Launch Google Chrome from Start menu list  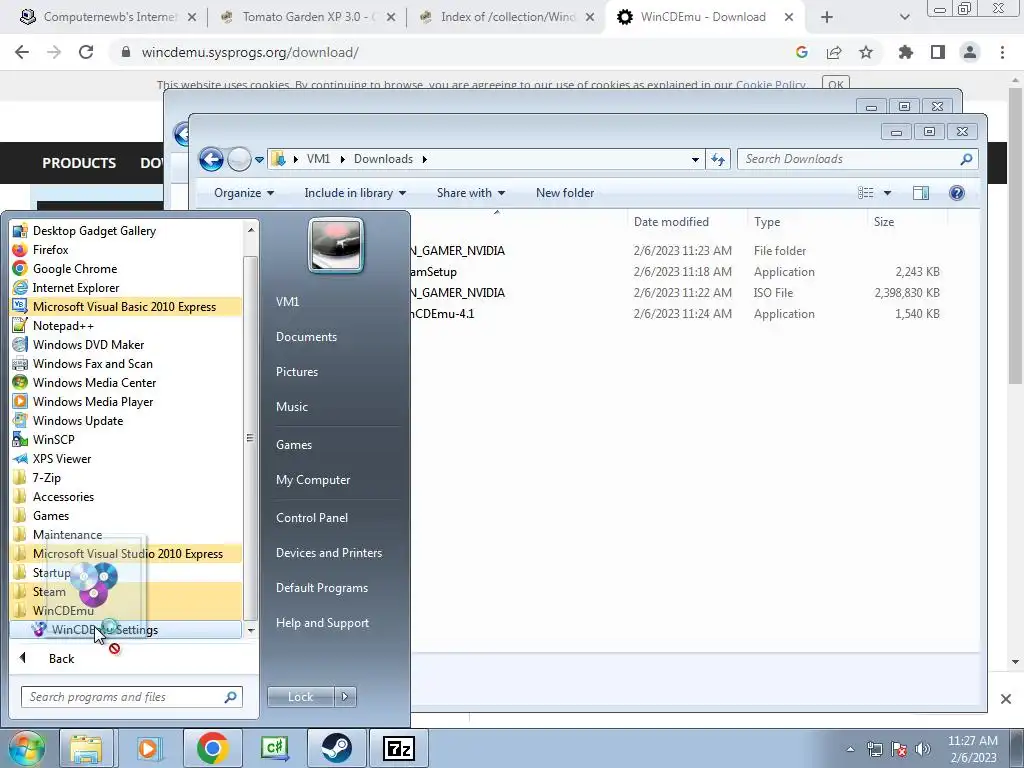[x=74, y=268]
